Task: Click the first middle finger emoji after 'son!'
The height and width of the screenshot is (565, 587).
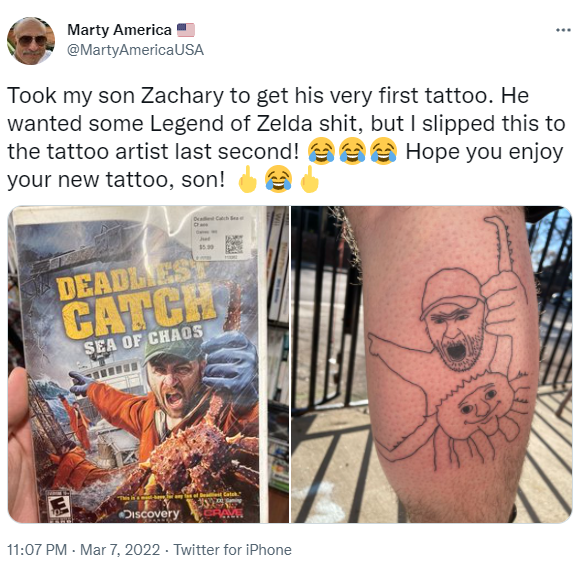Action: tap(247, 179)
